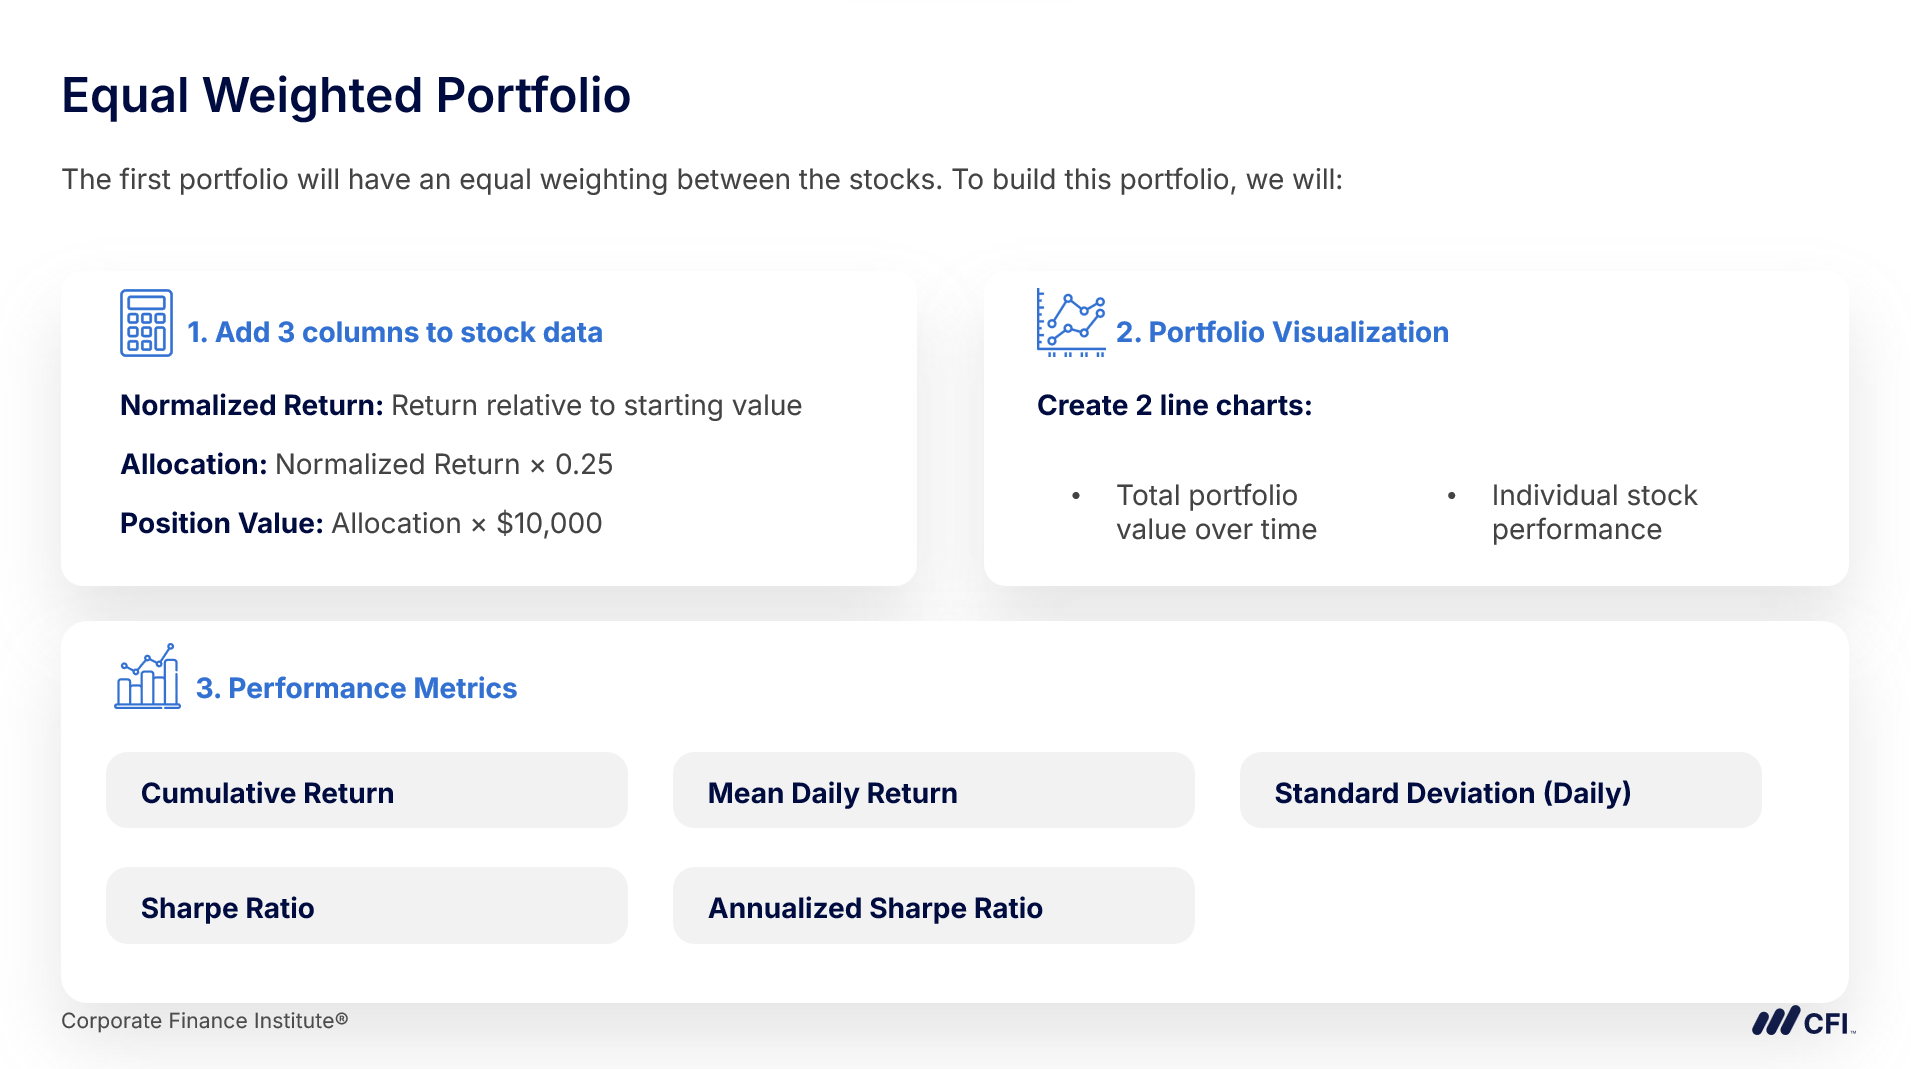Click the 'Total portfolio value over time' bullet
The image size is (1911, 1069).
tap(1216, 512)
